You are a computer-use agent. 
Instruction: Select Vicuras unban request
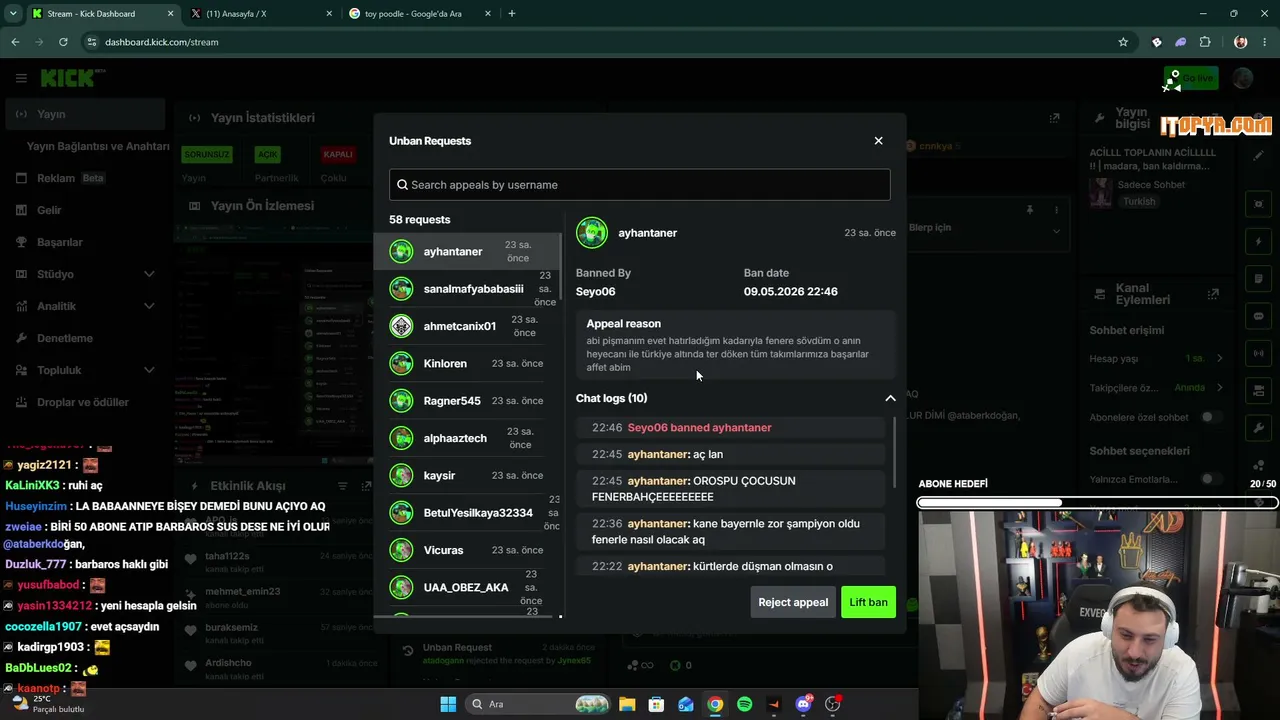tap(467, 550)
